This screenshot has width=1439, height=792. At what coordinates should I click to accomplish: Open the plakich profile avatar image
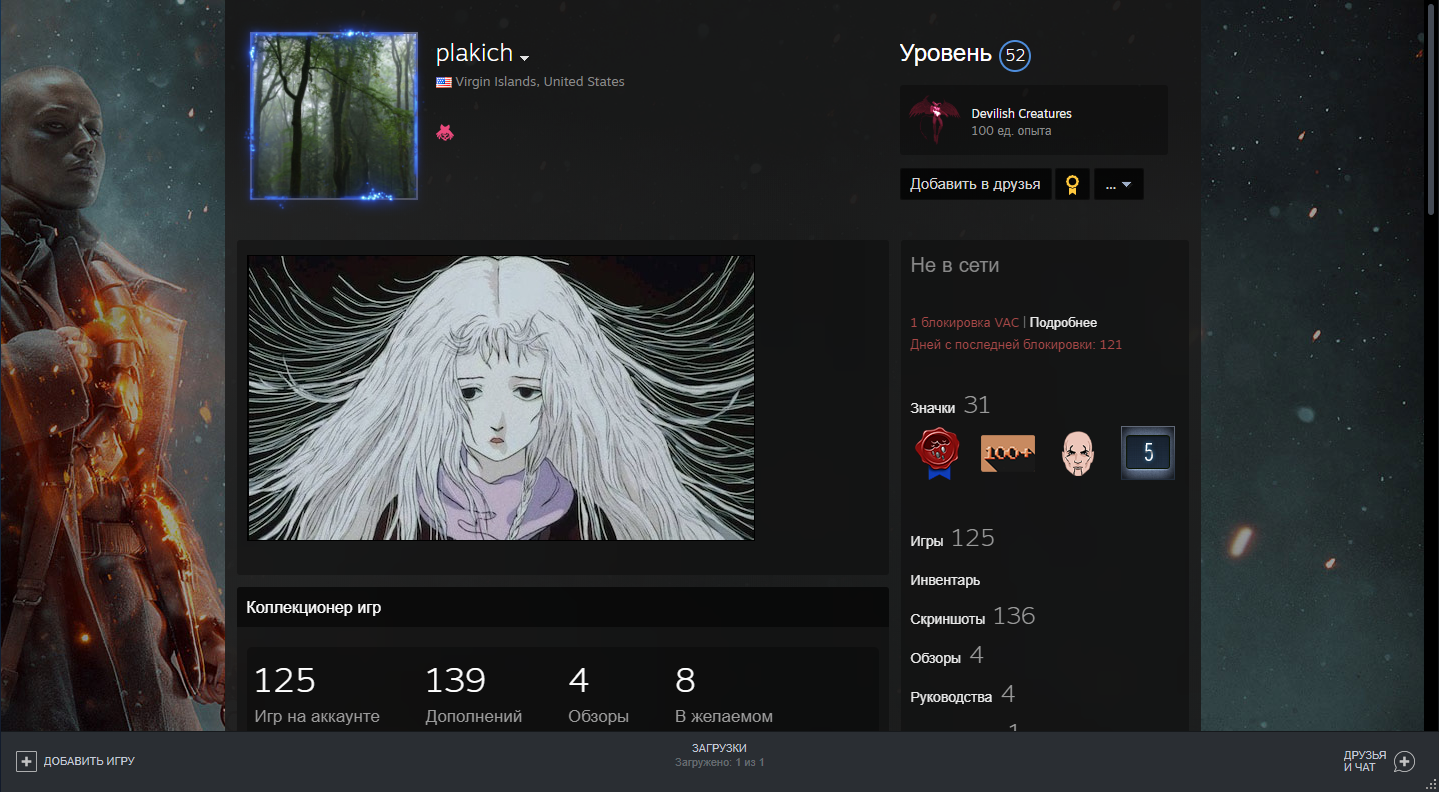pos(334,116)
